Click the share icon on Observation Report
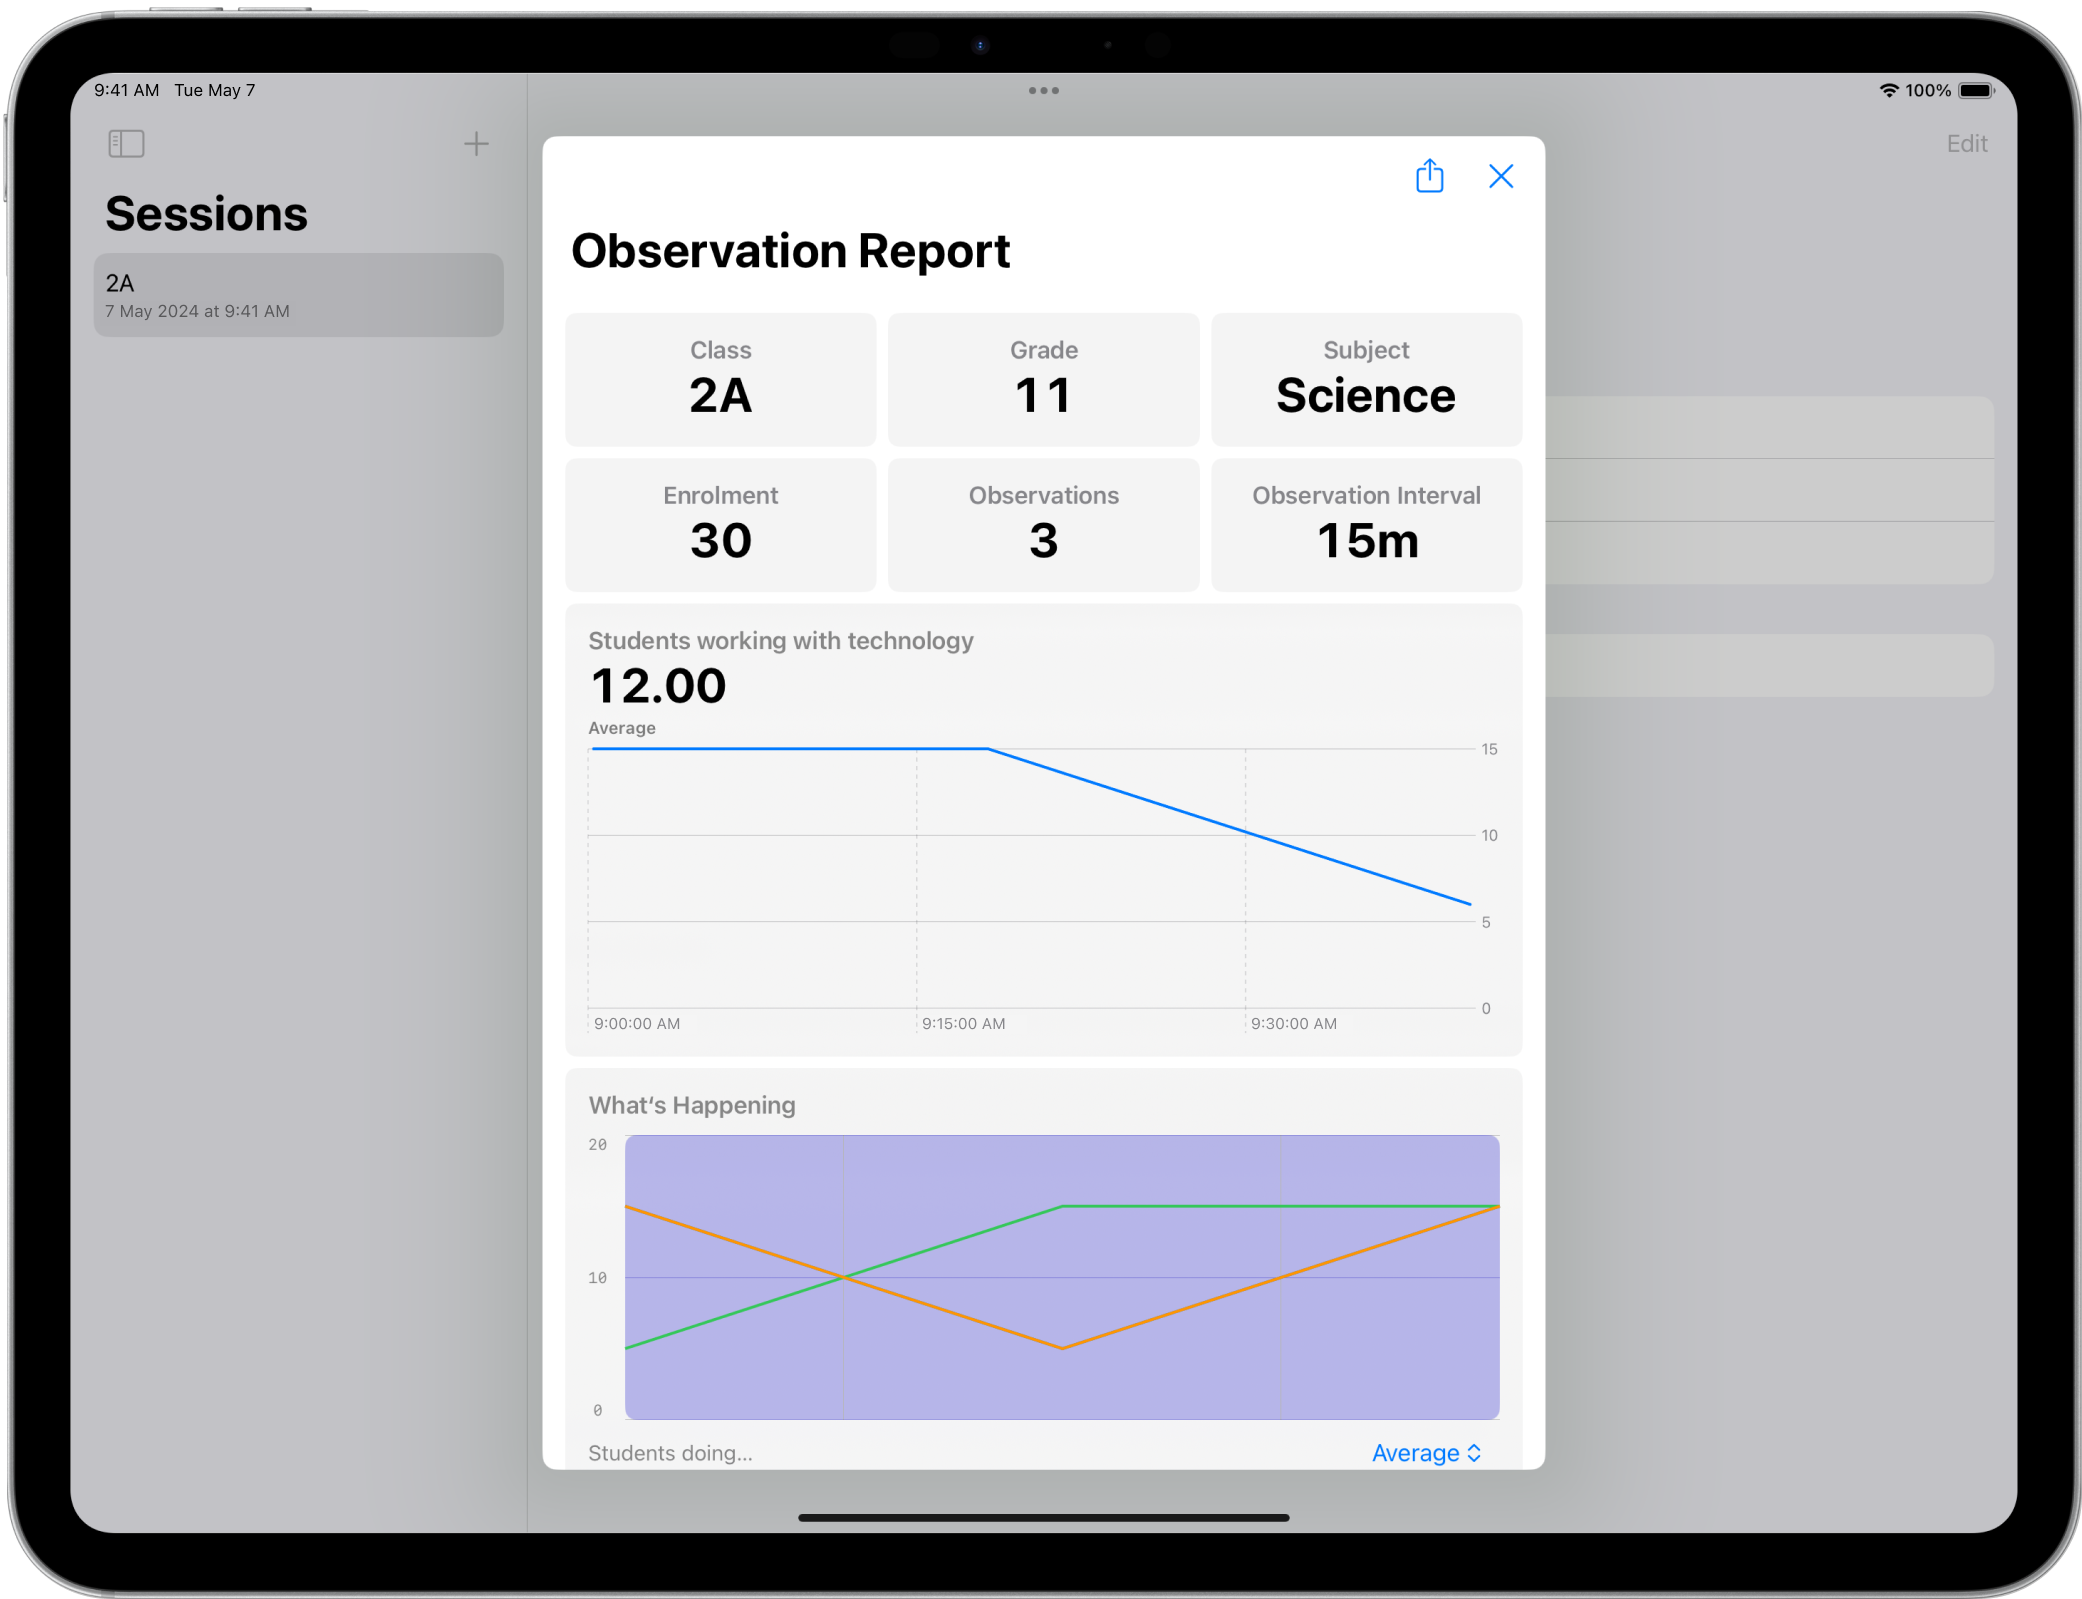Screen dimensions: 2082x1599 [x=1431, y=175]
